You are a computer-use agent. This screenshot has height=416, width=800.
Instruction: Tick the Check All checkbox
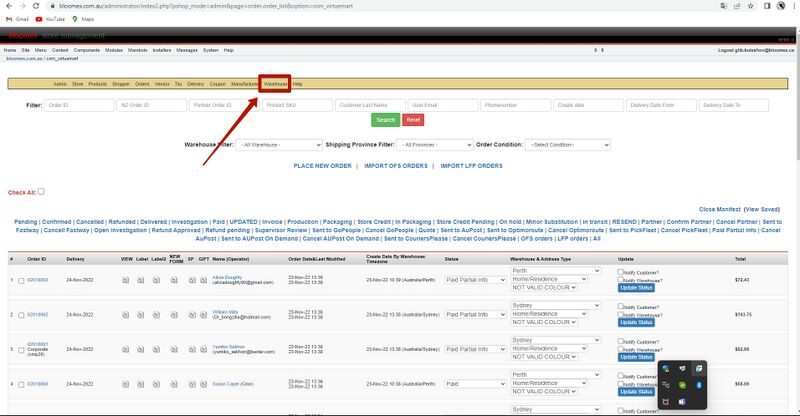(x=41, y=191)
